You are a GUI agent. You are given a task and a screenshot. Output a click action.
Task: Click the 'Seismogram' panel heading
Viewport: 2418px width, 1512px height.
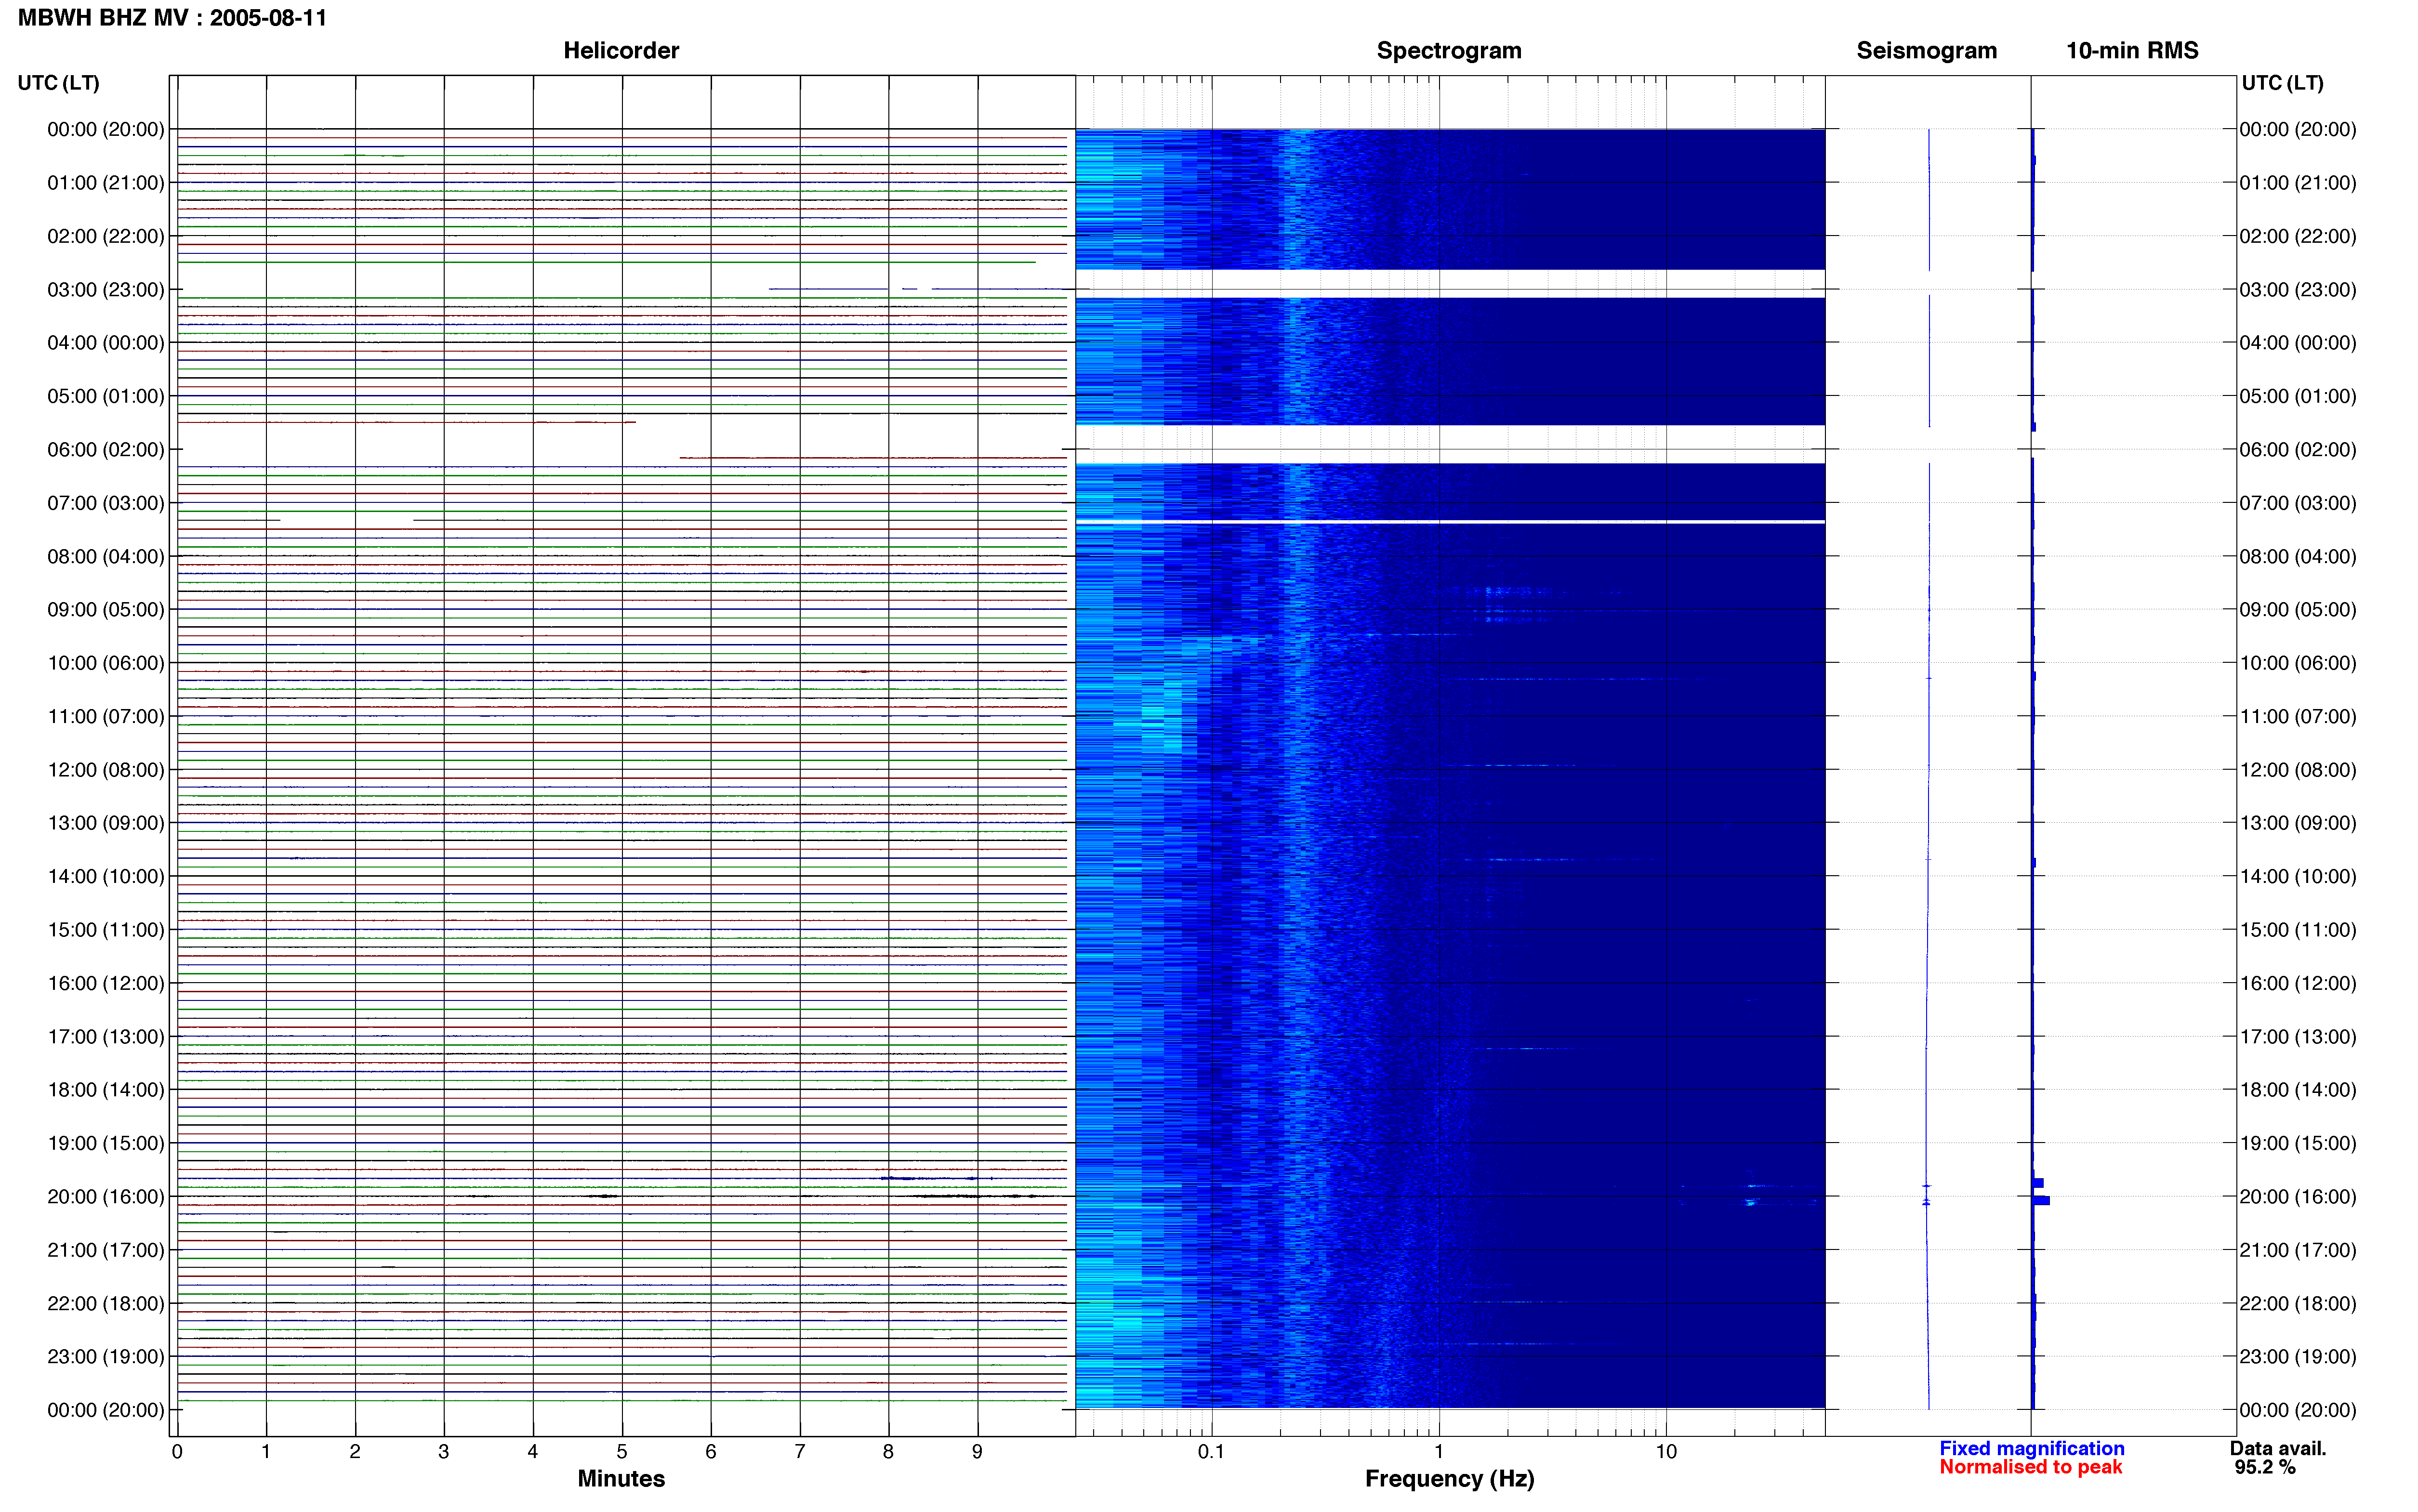coord(1926,51)
